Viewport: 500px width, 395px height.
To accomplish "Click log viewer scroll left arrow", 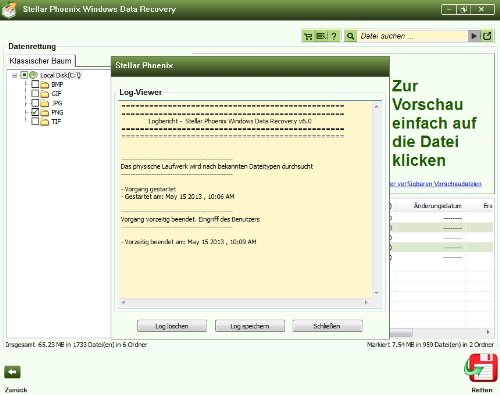I will (x=124, y=302).
